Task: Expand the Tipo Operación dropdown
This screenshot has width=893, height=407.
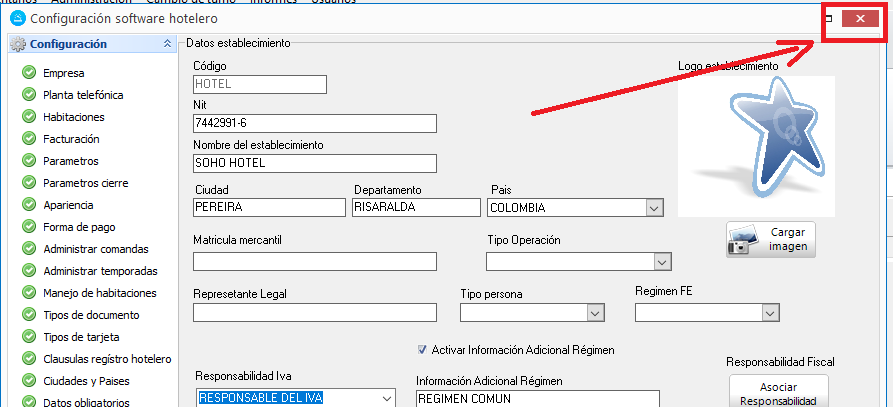Action: pos(660,261)
